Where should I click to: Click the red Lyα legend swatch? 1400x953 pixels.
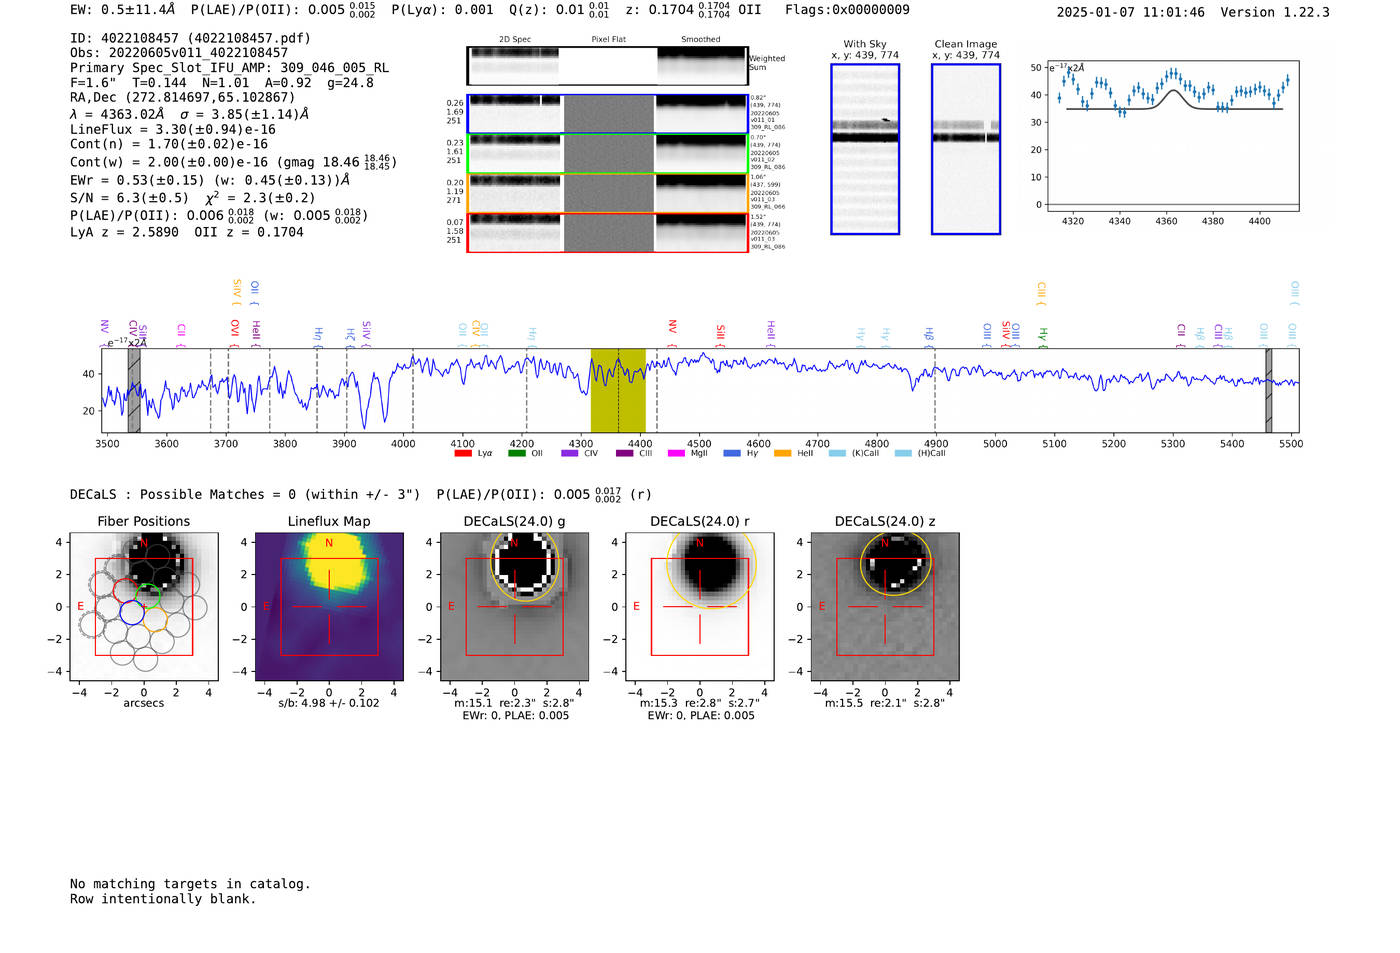pos(463,453)
